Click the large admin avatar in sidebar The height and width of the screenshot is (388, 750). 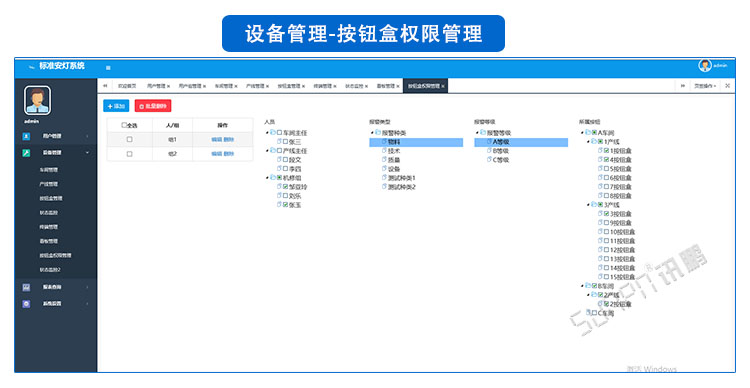click(x=37, y=100)
